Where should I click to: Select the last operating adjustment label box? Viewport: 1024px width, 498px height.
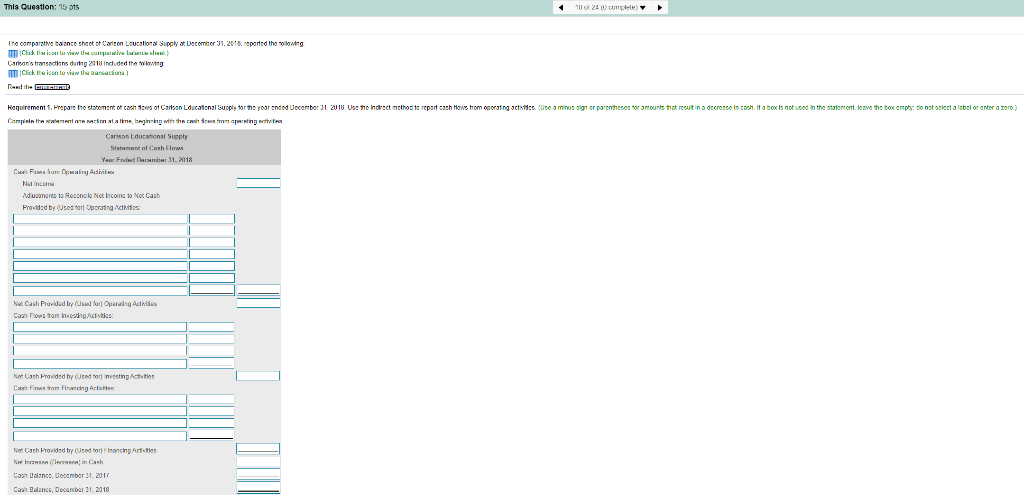coord(101,290)
